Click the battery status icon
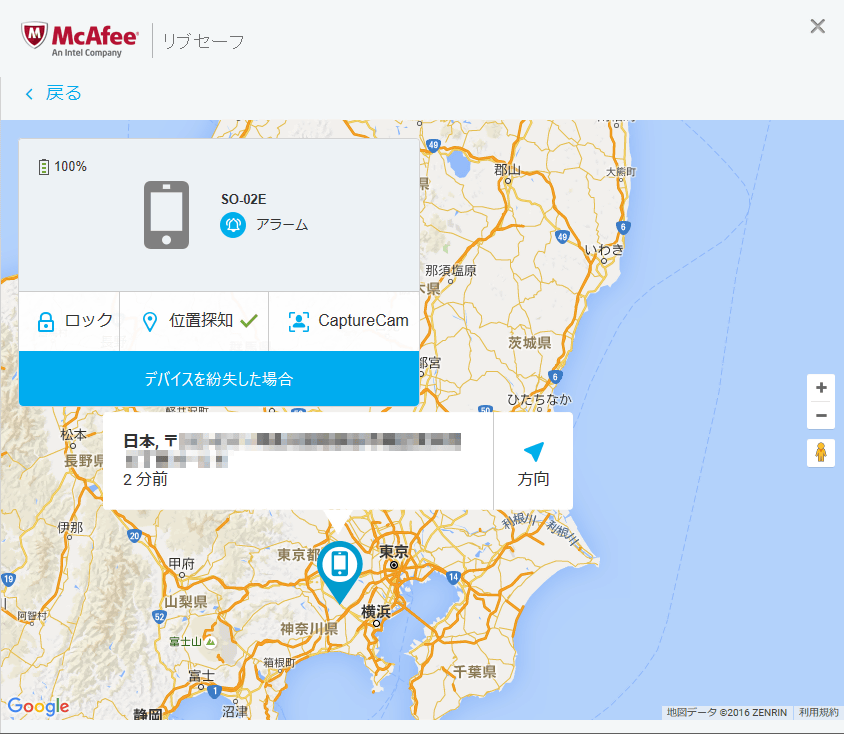 [44, 167]
